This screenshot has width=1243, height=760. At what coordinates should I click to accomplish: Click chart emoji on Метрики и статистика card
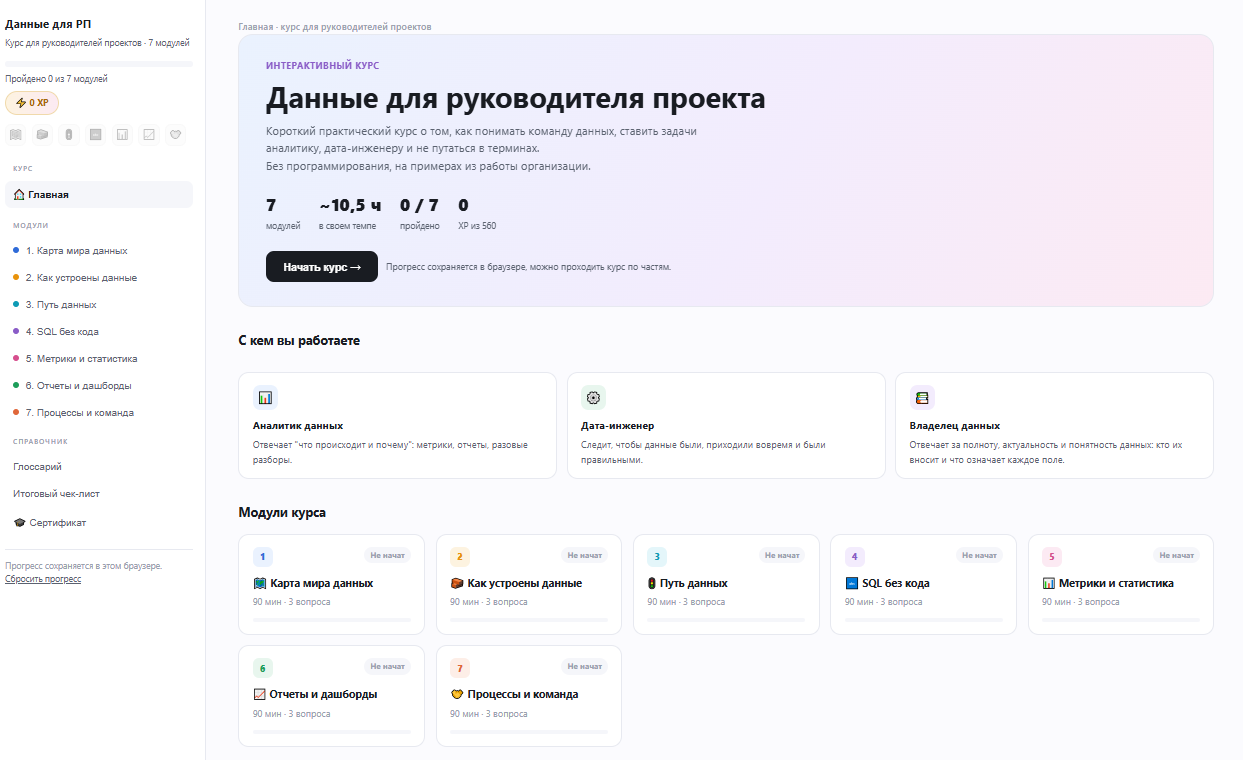tap(1049, 583)
